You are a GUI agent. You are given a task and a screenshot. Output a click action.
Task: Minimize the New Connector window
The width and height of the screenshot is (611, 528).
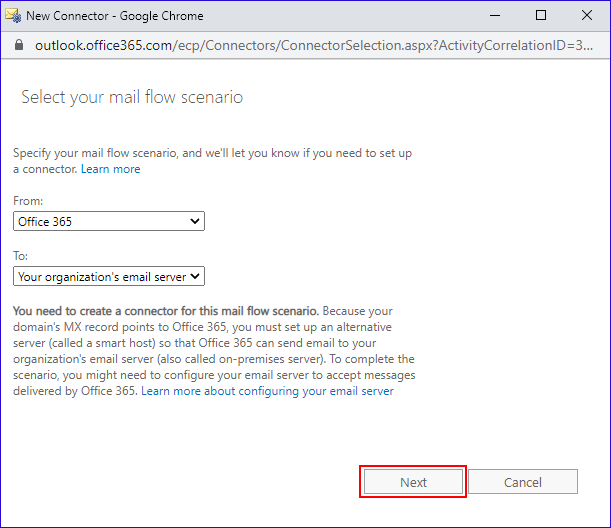[494, 15]
